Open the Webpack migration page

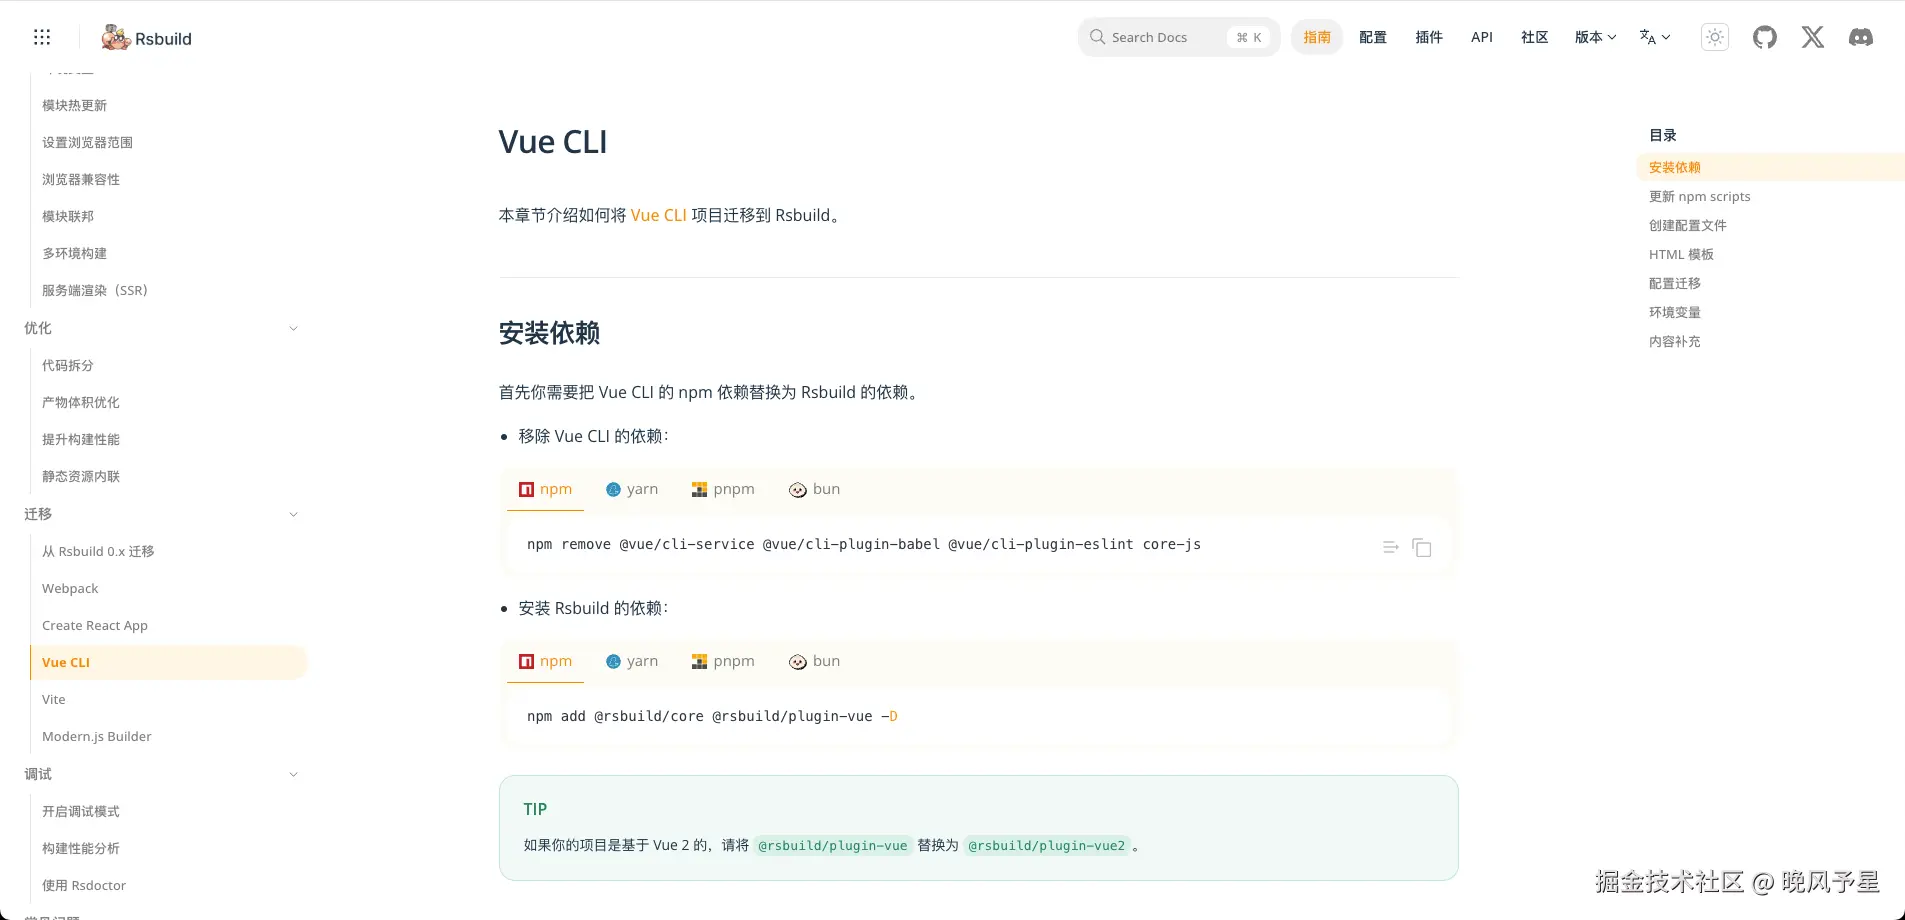pyautogui.click(x=70, y=588)
